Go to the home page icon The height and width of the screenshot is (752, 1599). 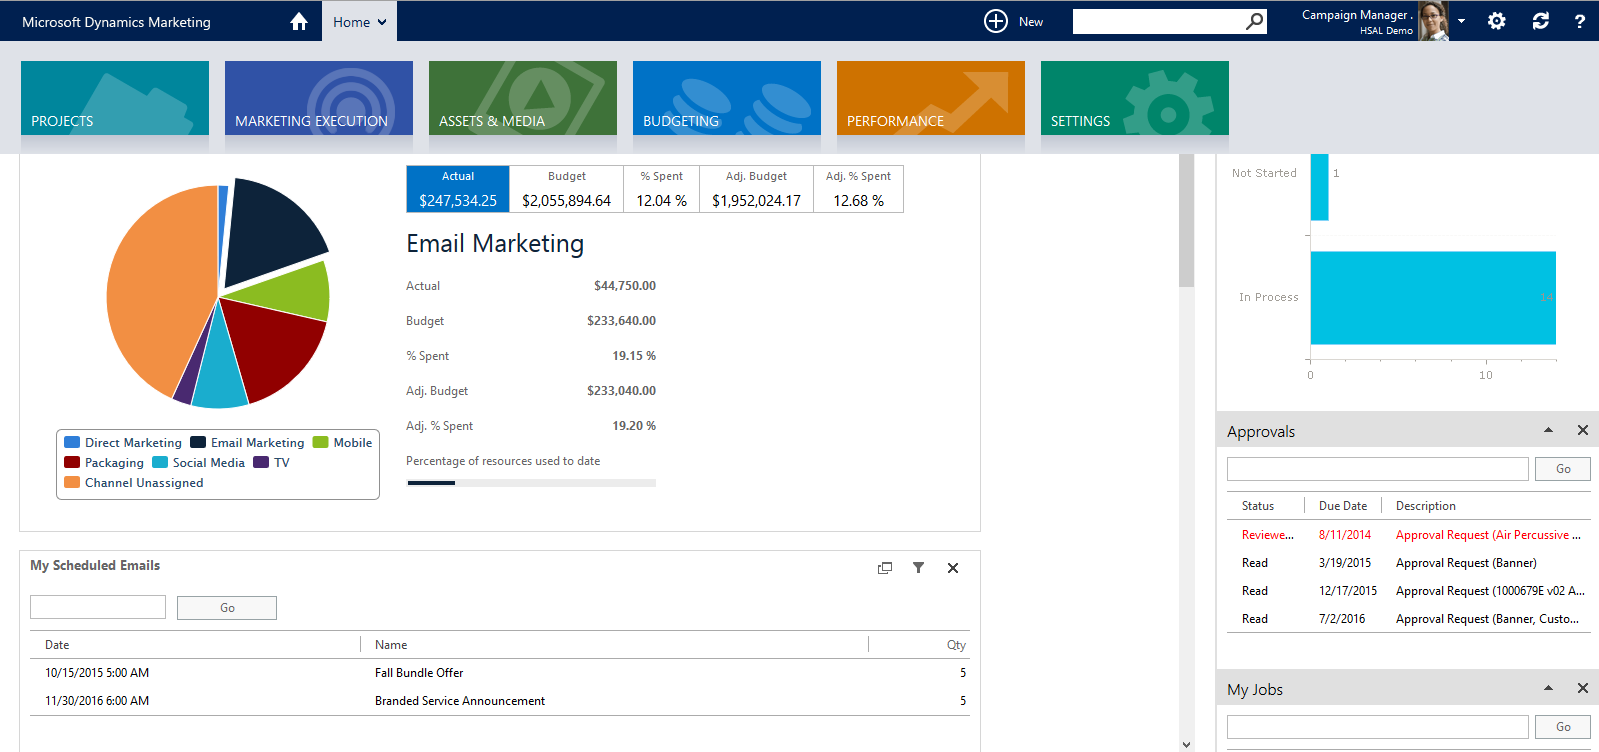tap(298, 21)
